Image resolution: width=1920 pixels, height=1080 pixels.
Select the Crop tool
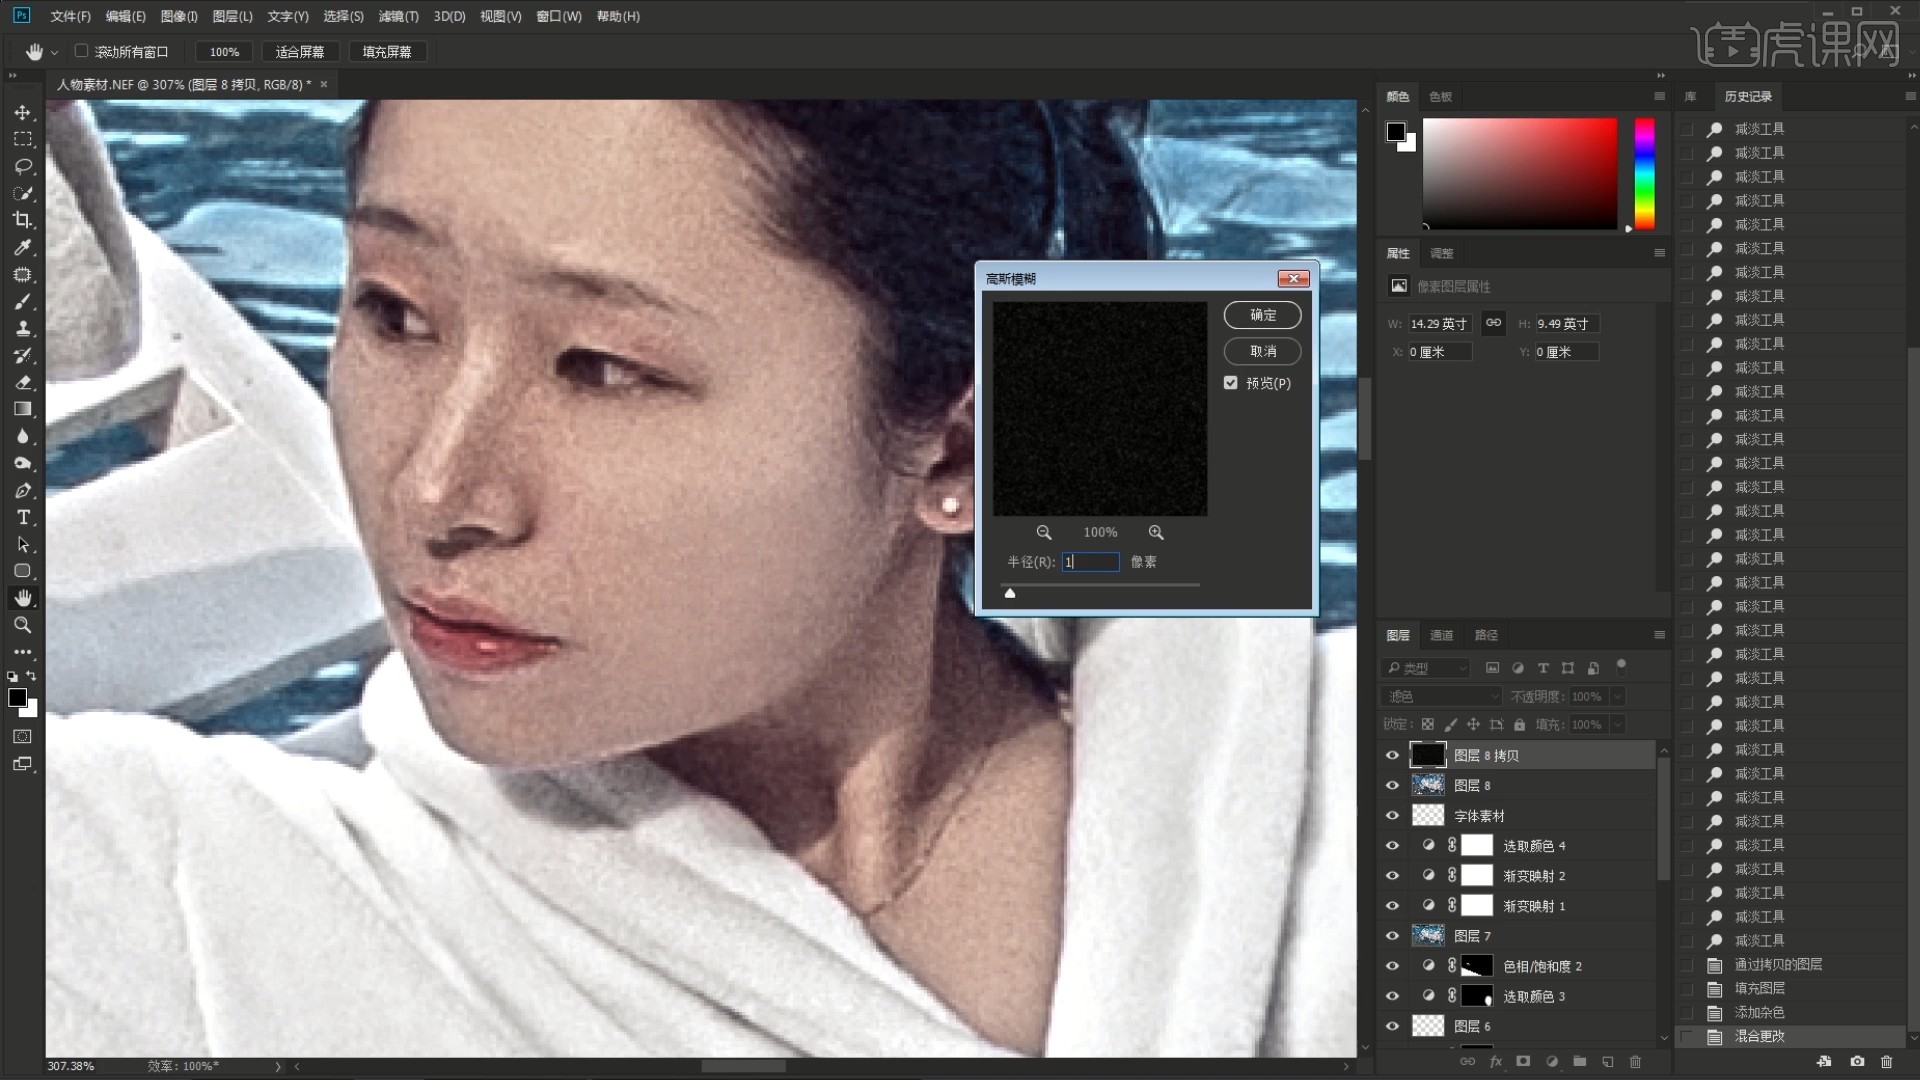point(23,220)
